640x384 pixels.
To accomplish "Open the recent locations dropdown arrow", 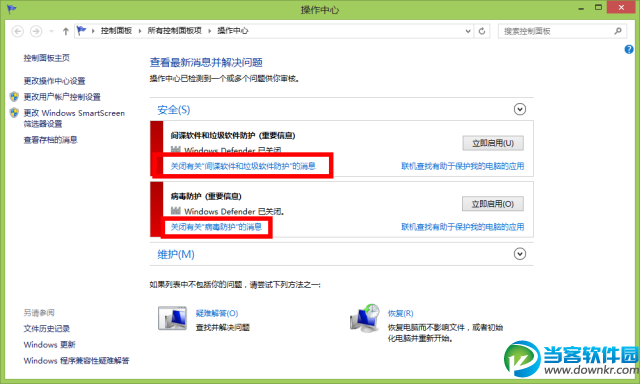I will point(51,31).
